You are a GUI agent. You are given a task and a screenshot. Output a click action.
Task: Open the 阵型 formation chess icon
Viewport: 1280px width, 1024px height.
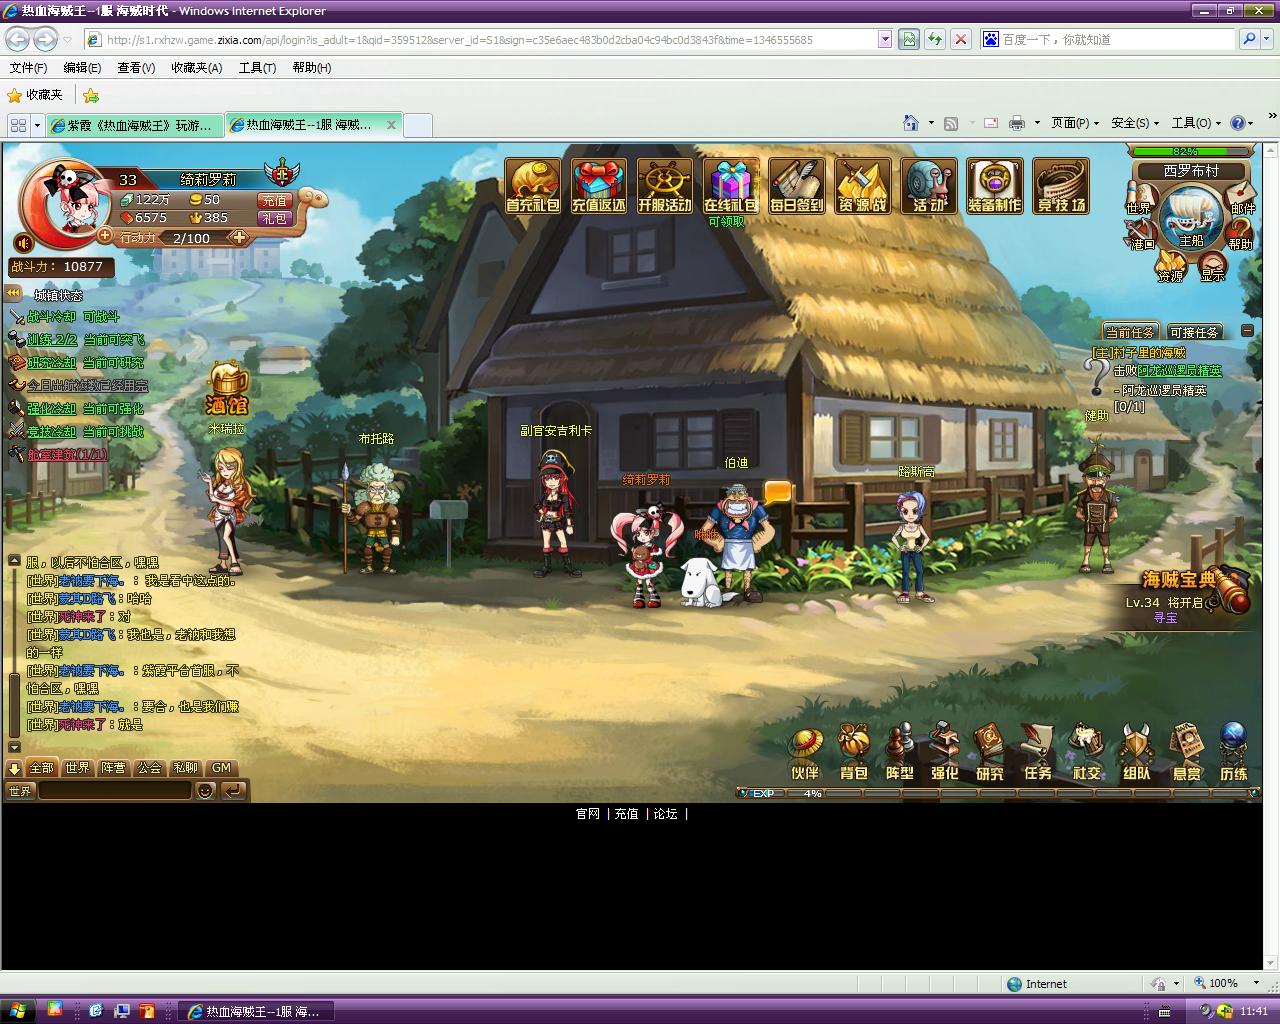click(900, 753)
